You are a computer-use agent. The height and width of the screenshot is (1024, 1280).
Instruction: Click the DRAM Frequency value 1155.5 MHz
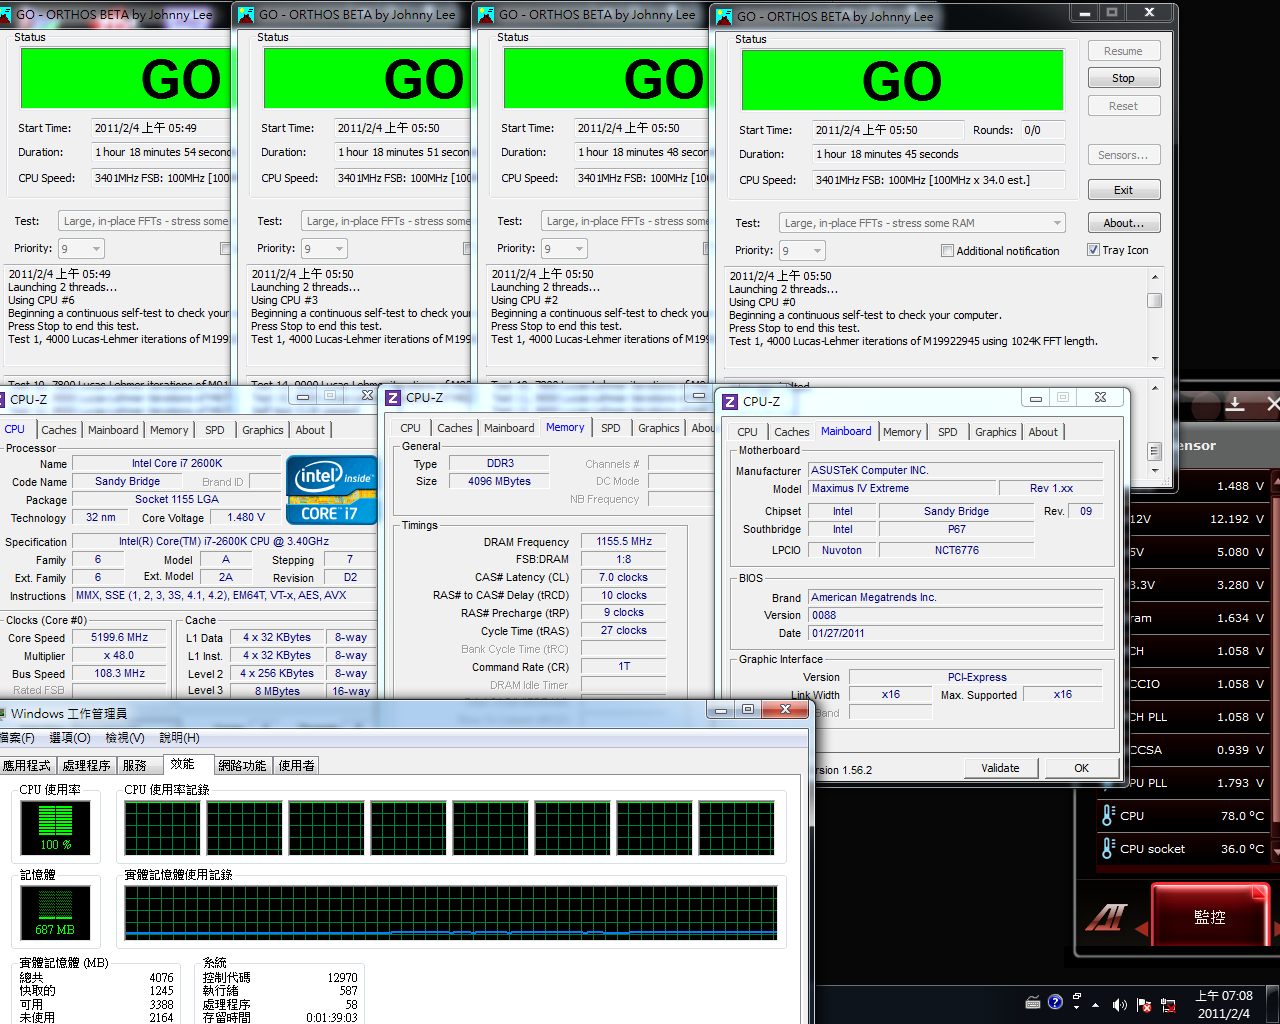pos(624,541)
